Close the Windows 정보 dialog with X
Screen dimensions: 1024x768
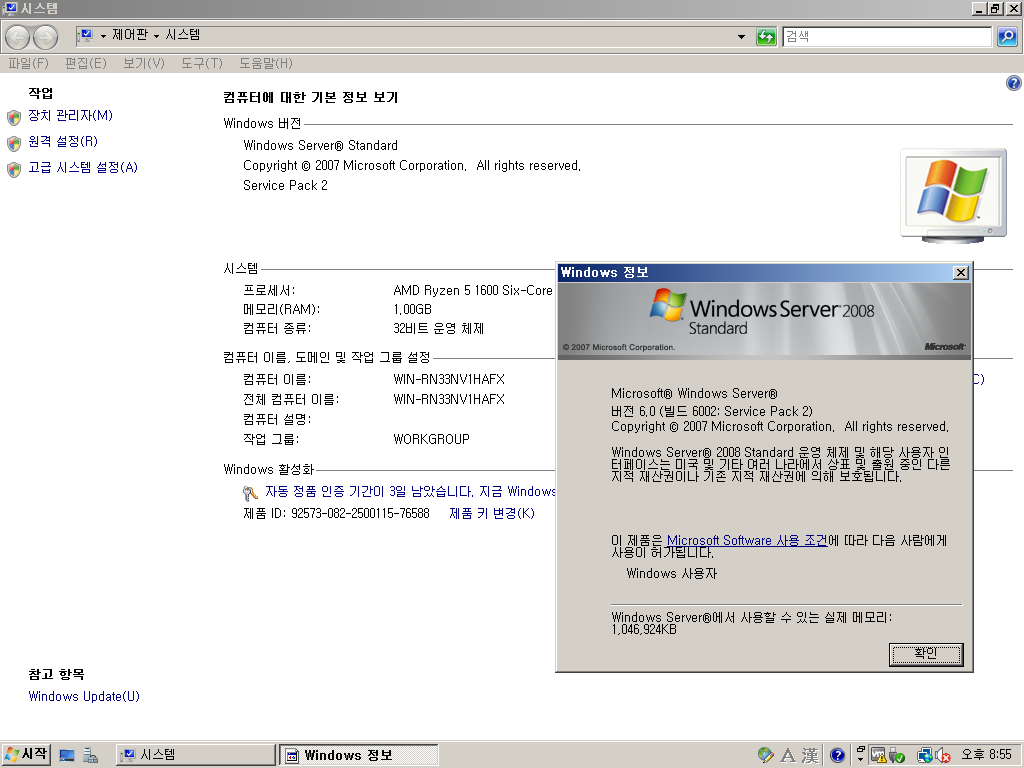pyautogui.click(x=961, y=273)
